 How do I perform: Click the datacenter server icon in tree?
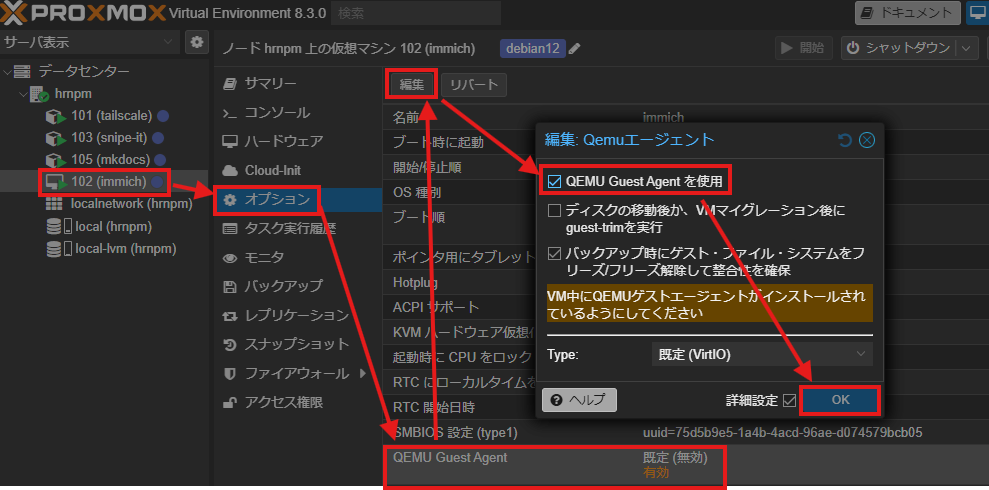[x=22, y=71]
